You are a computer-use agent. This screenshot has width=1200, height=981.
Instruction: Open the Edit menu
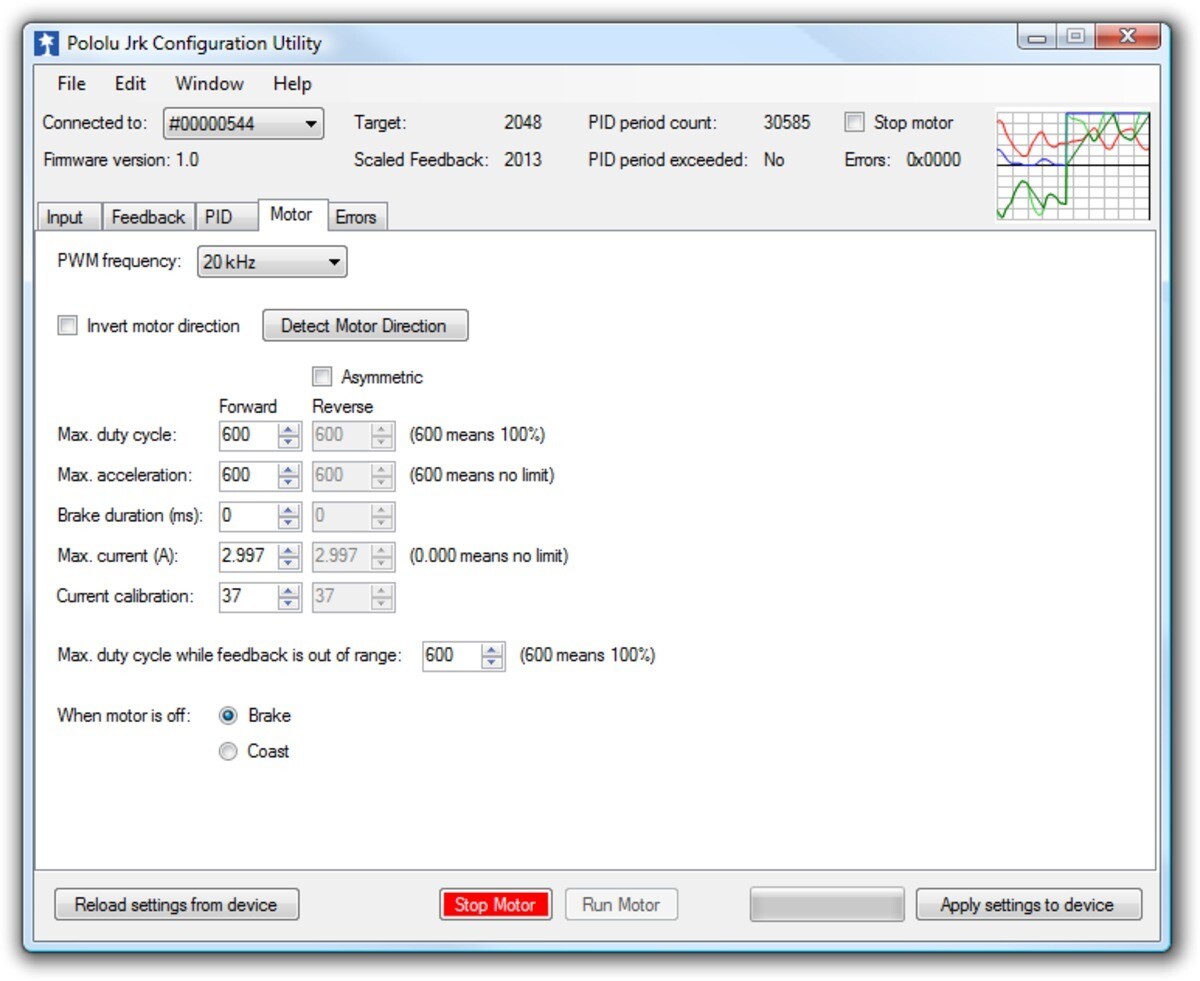[130, 84]
